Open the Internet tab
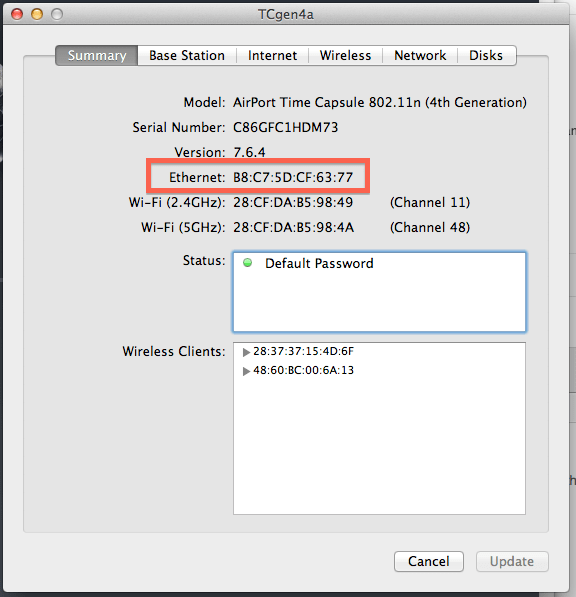Viewport: 576px width, 597px height. pos(272,56)
